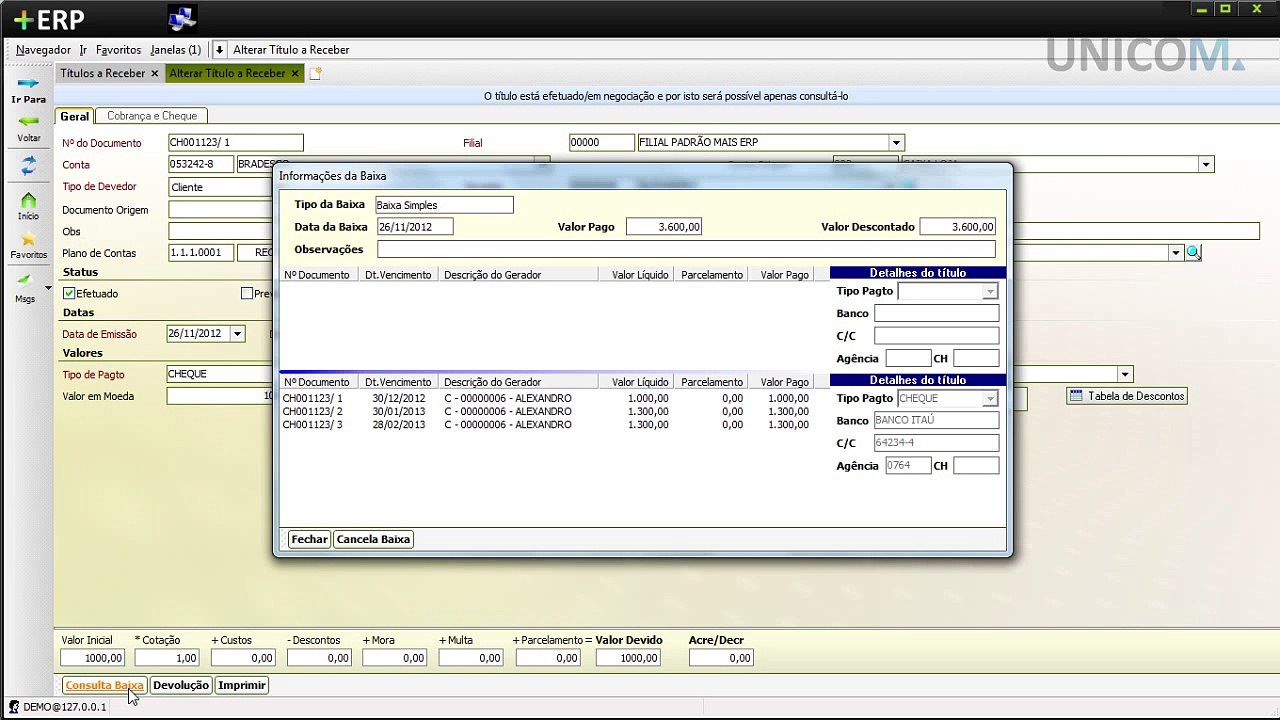Click the Descontos field at the bottom
The height and width of the screenshot is (720, 1280).
pos(319,658)
